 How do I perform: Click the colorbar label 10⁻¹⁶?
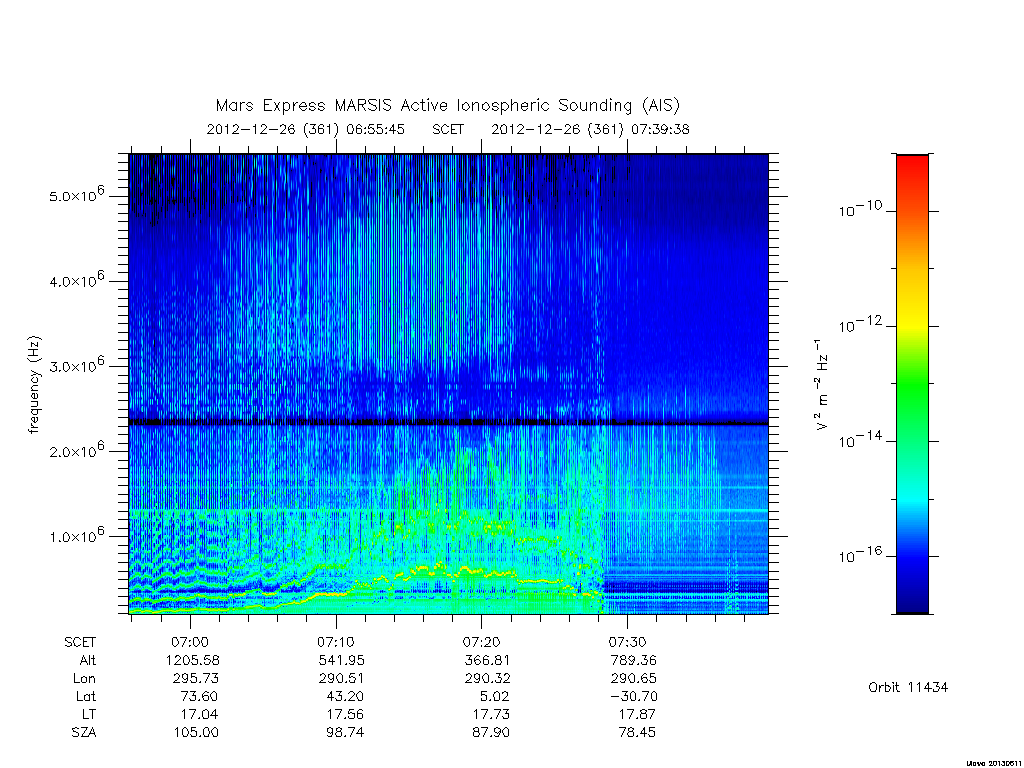click(860, 556)
